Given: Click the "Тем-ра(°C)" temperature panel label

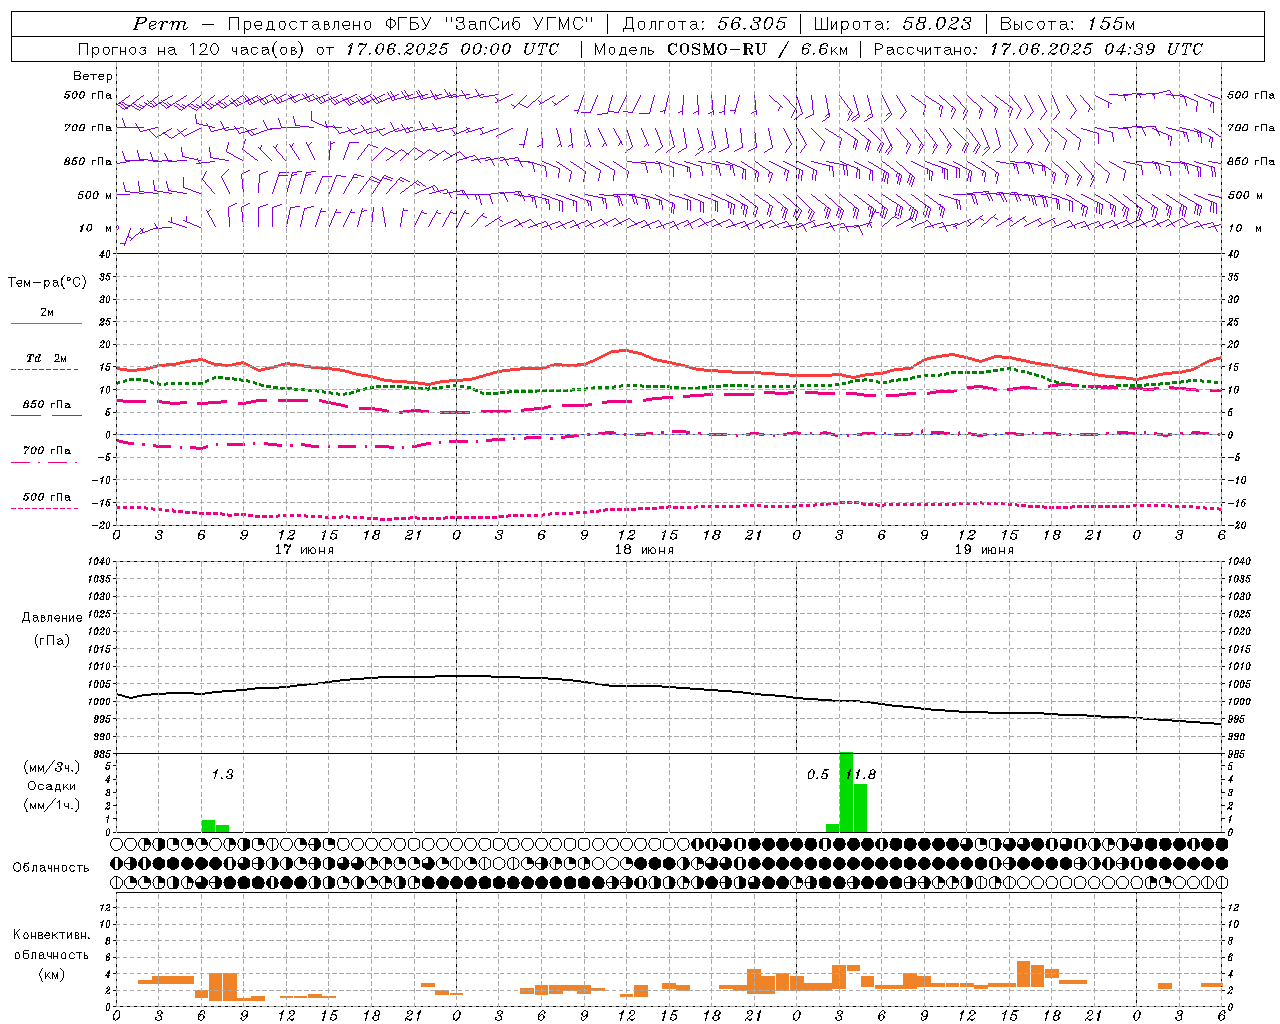Looking at the screenshot, I should click(x=47, y=282).
